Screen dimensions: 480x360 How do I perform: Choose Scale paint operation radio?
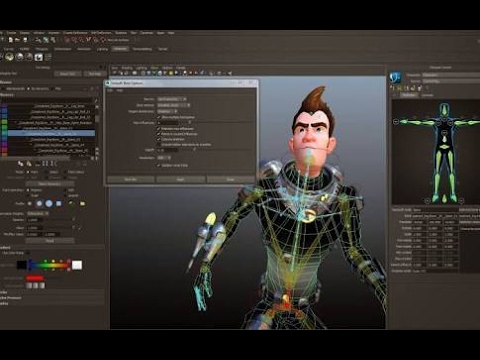(x=28, y=196)
